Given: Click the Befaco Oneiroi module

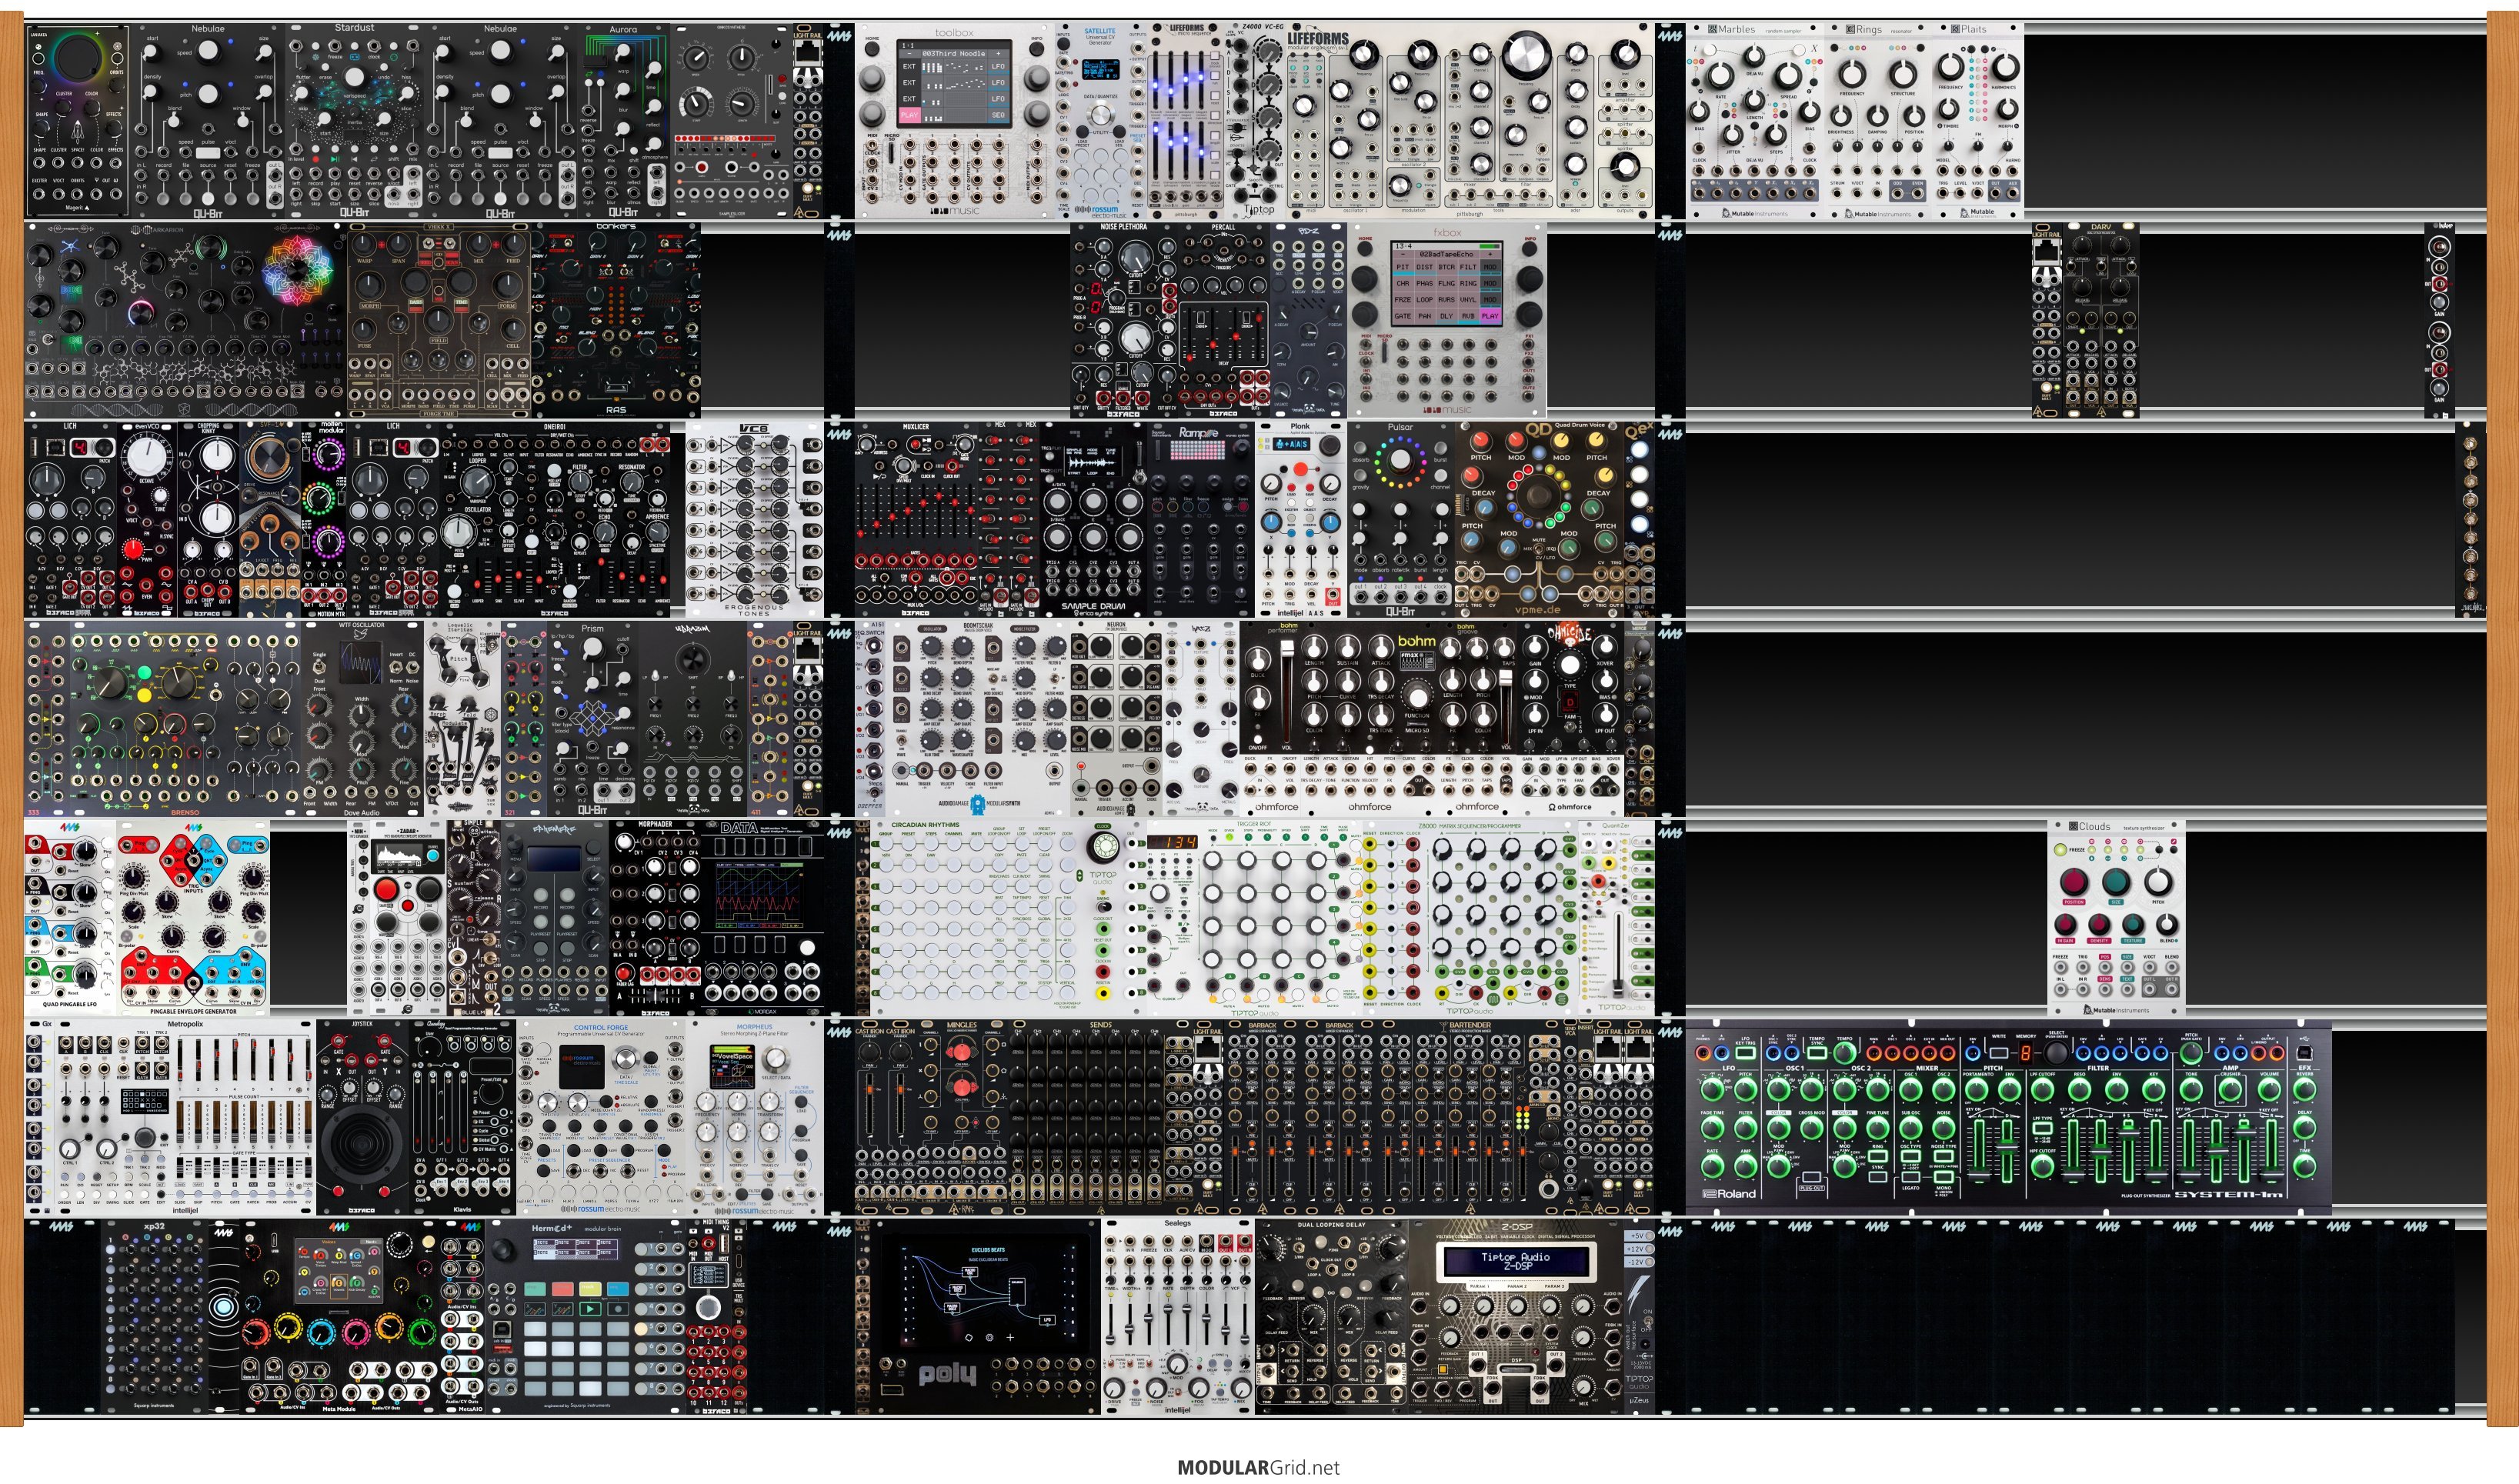Looking at the screenshot, I should pos(555,519).
